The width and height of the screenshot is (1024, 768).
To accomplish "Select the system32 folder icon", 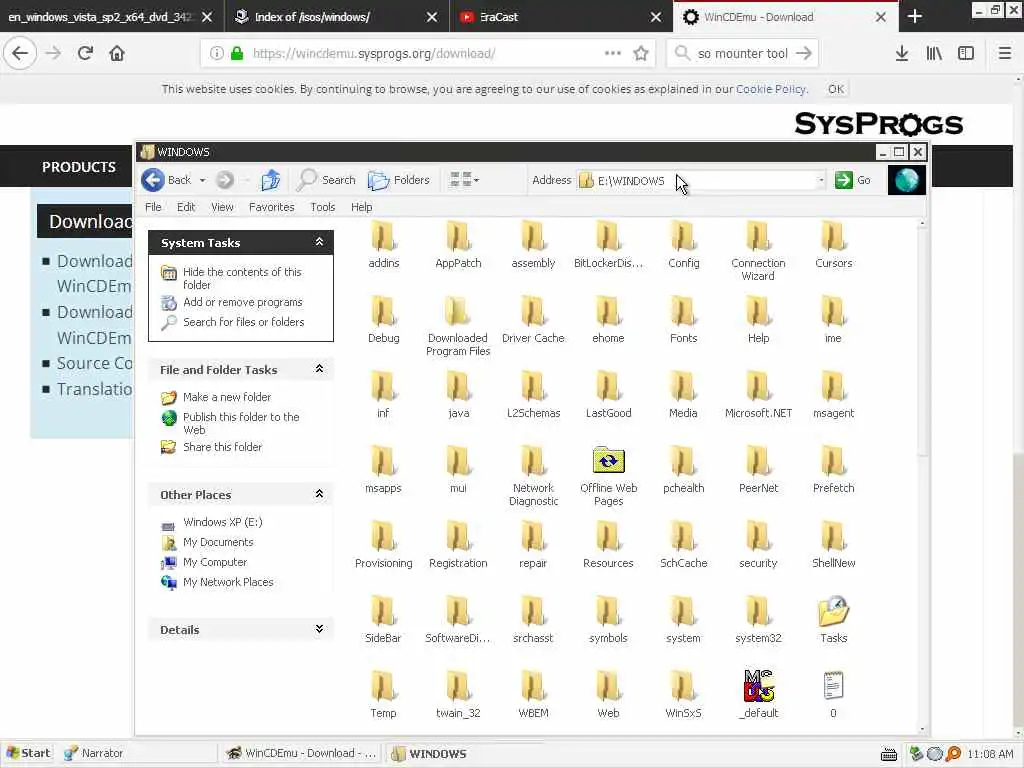I will point(758,613).
